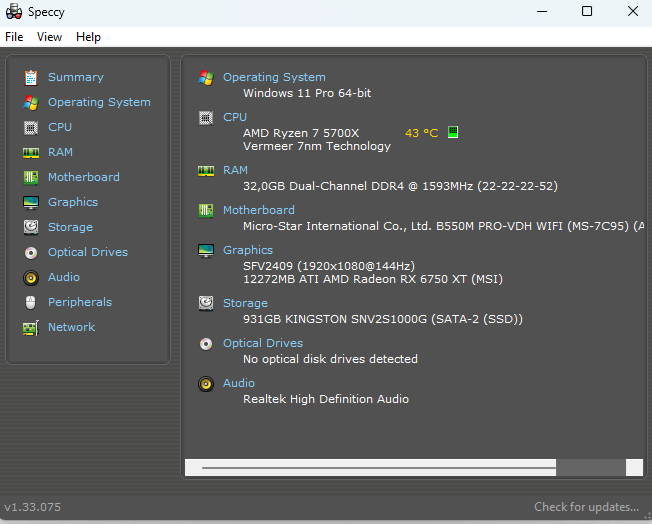Open the Help menu
The height and width of the screenshot is (524, 652).
(88, 37)
